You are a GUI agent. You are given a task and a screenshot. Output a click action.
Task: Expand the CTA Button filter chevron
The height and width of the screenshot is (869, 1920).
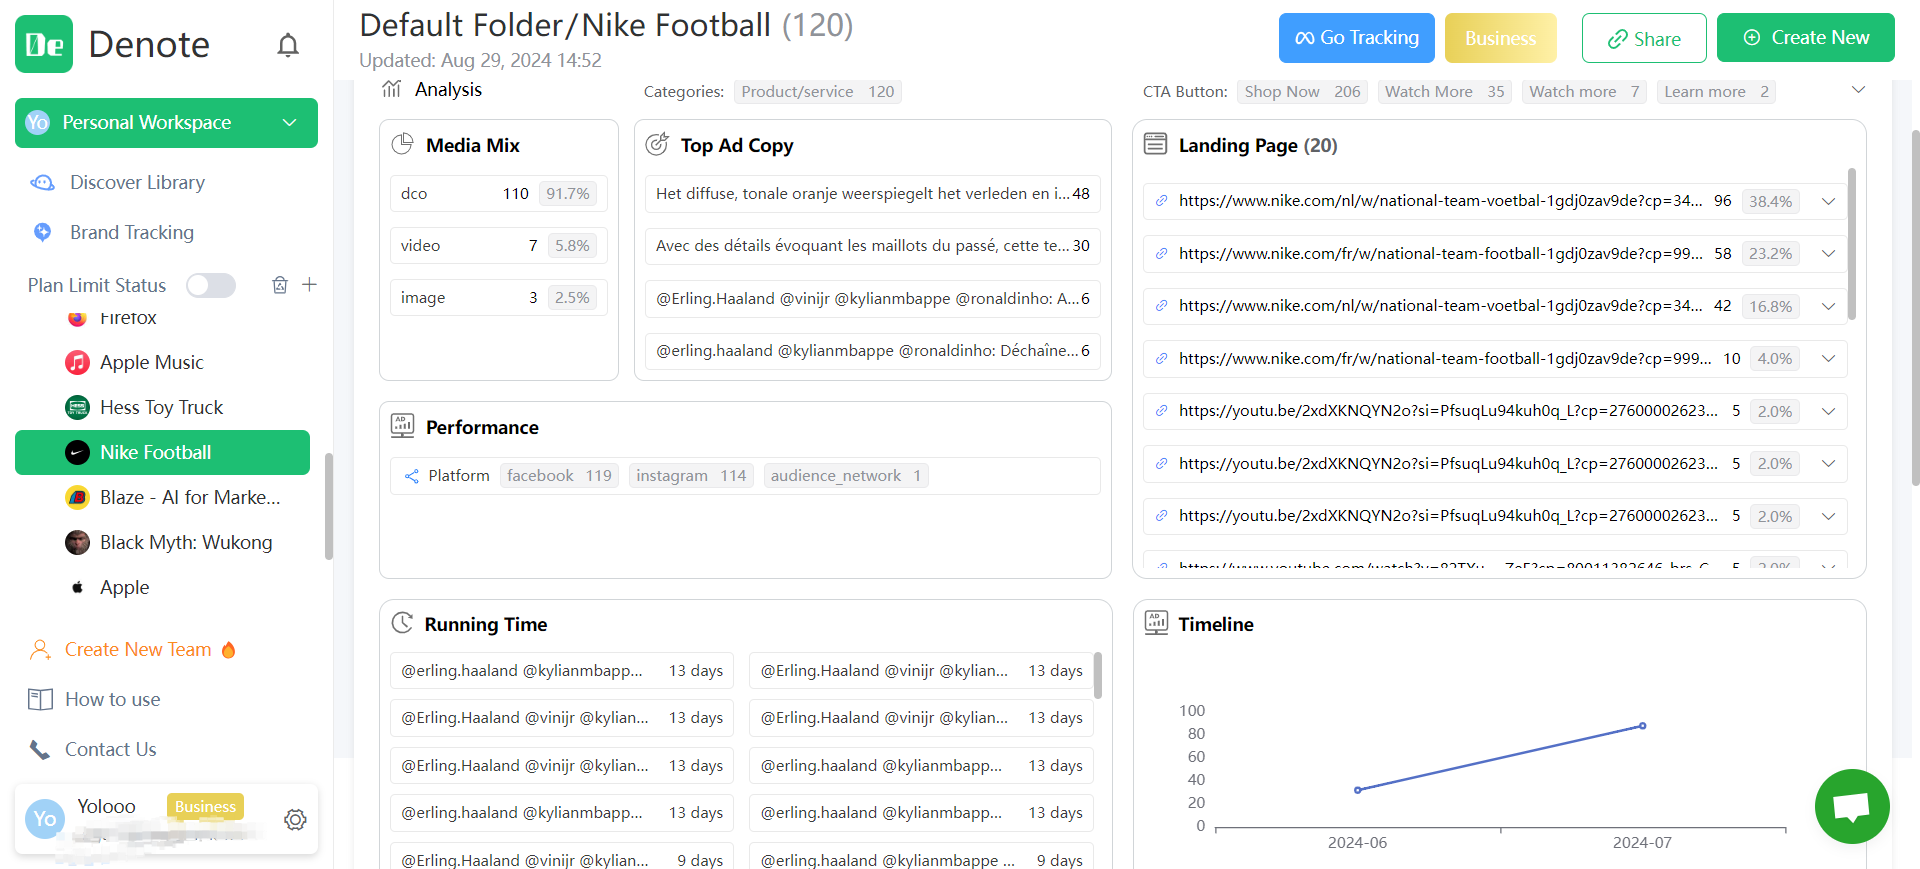tap(1858, 90)
